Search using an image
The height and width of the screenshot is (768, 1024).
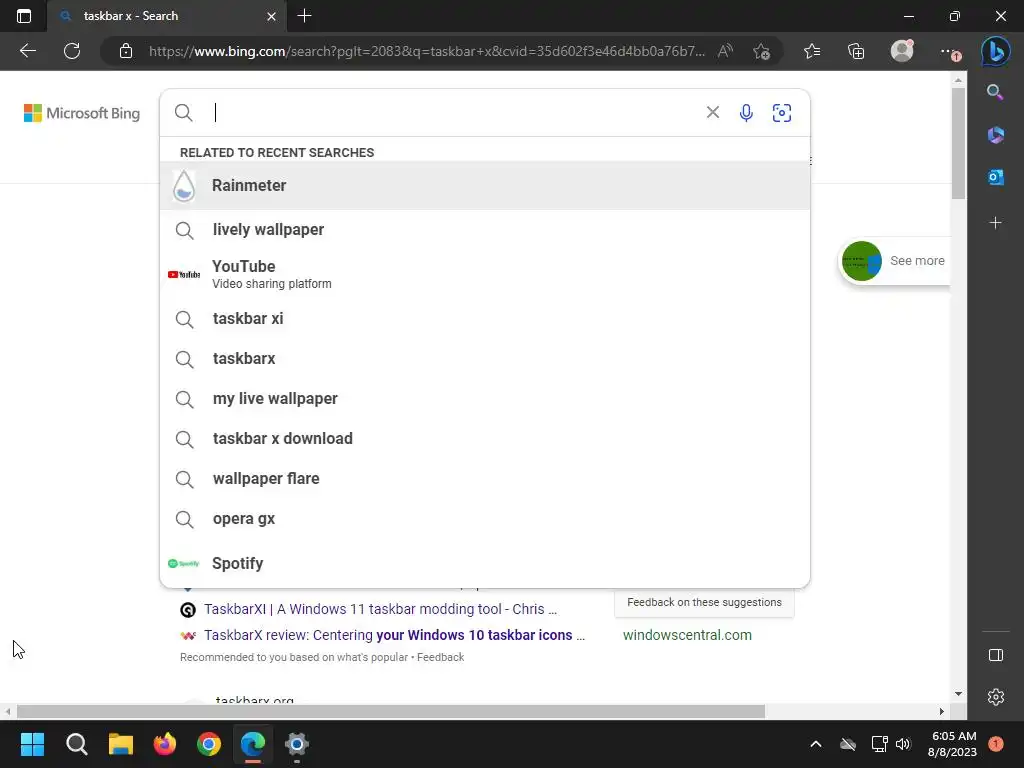coord(782,113)
